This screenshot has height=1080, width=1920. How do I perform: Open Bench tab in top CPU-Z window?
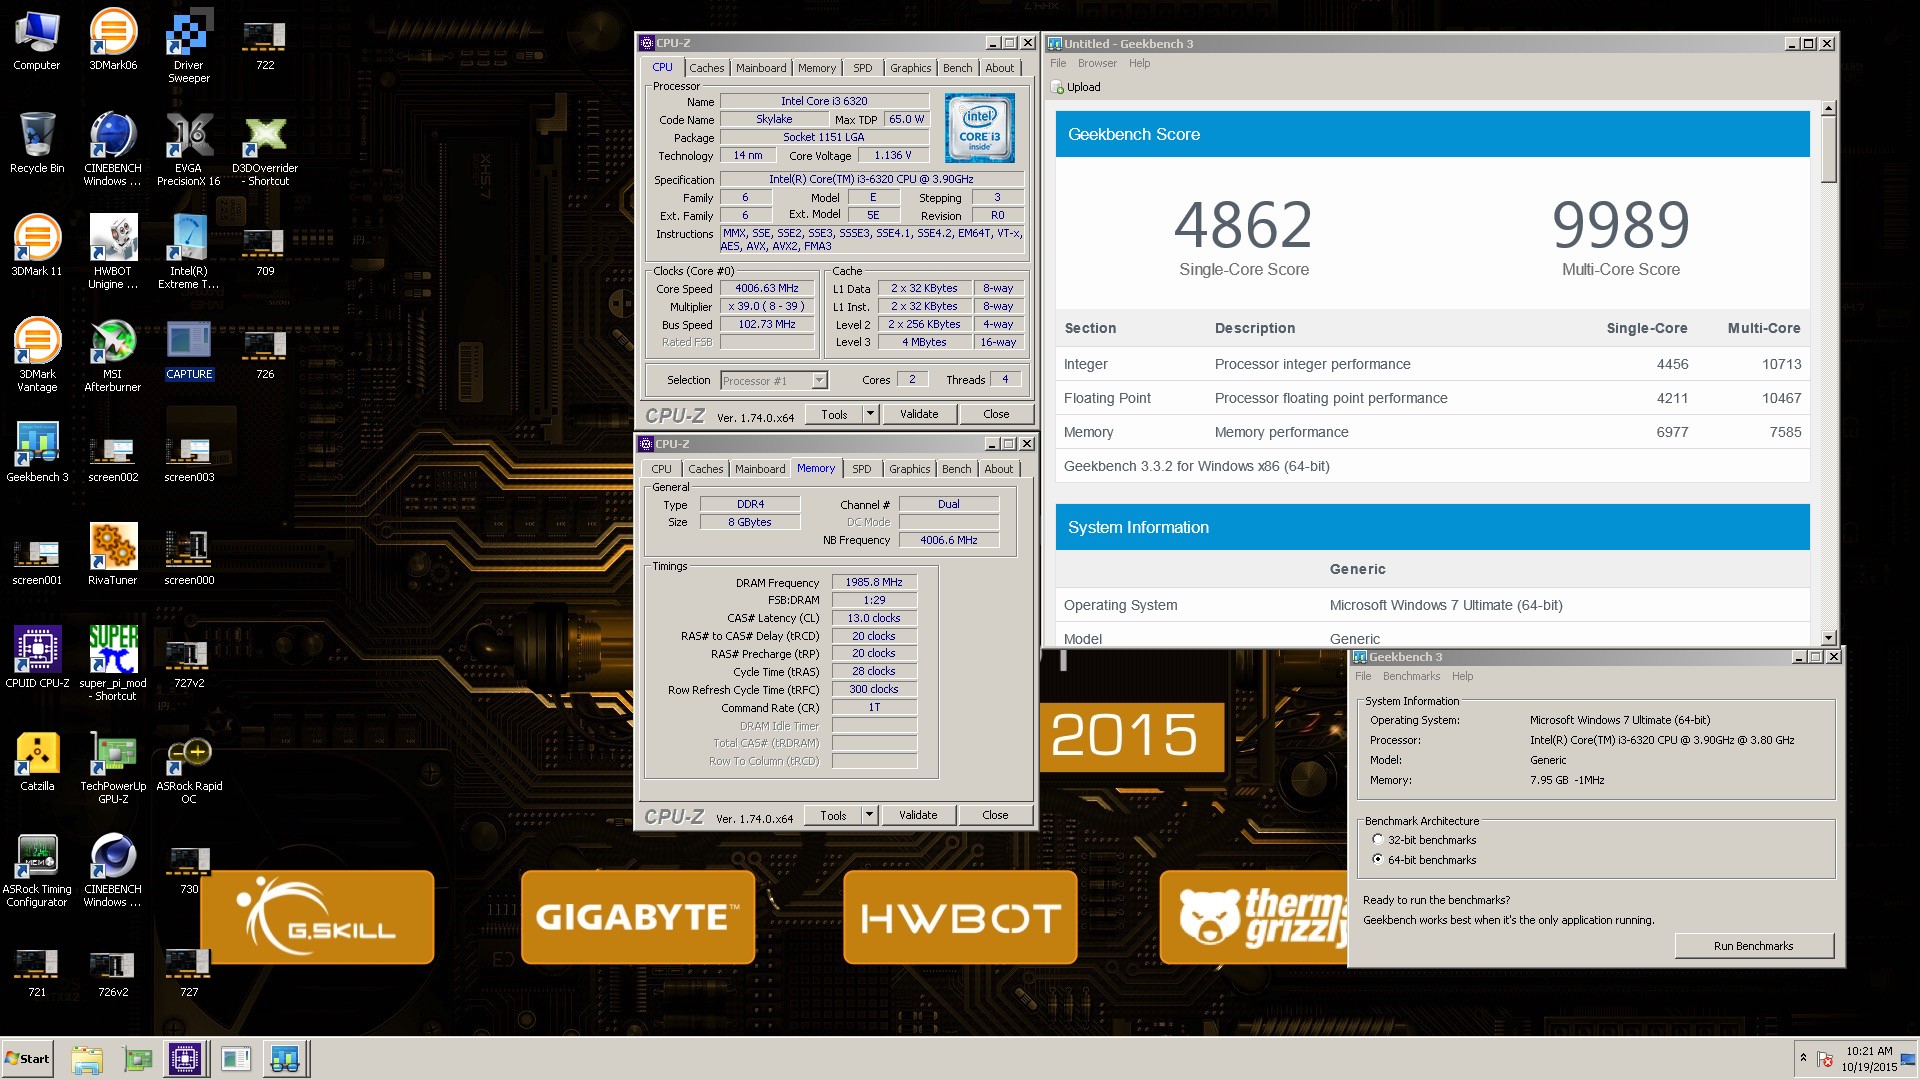[x=957, y=68]
